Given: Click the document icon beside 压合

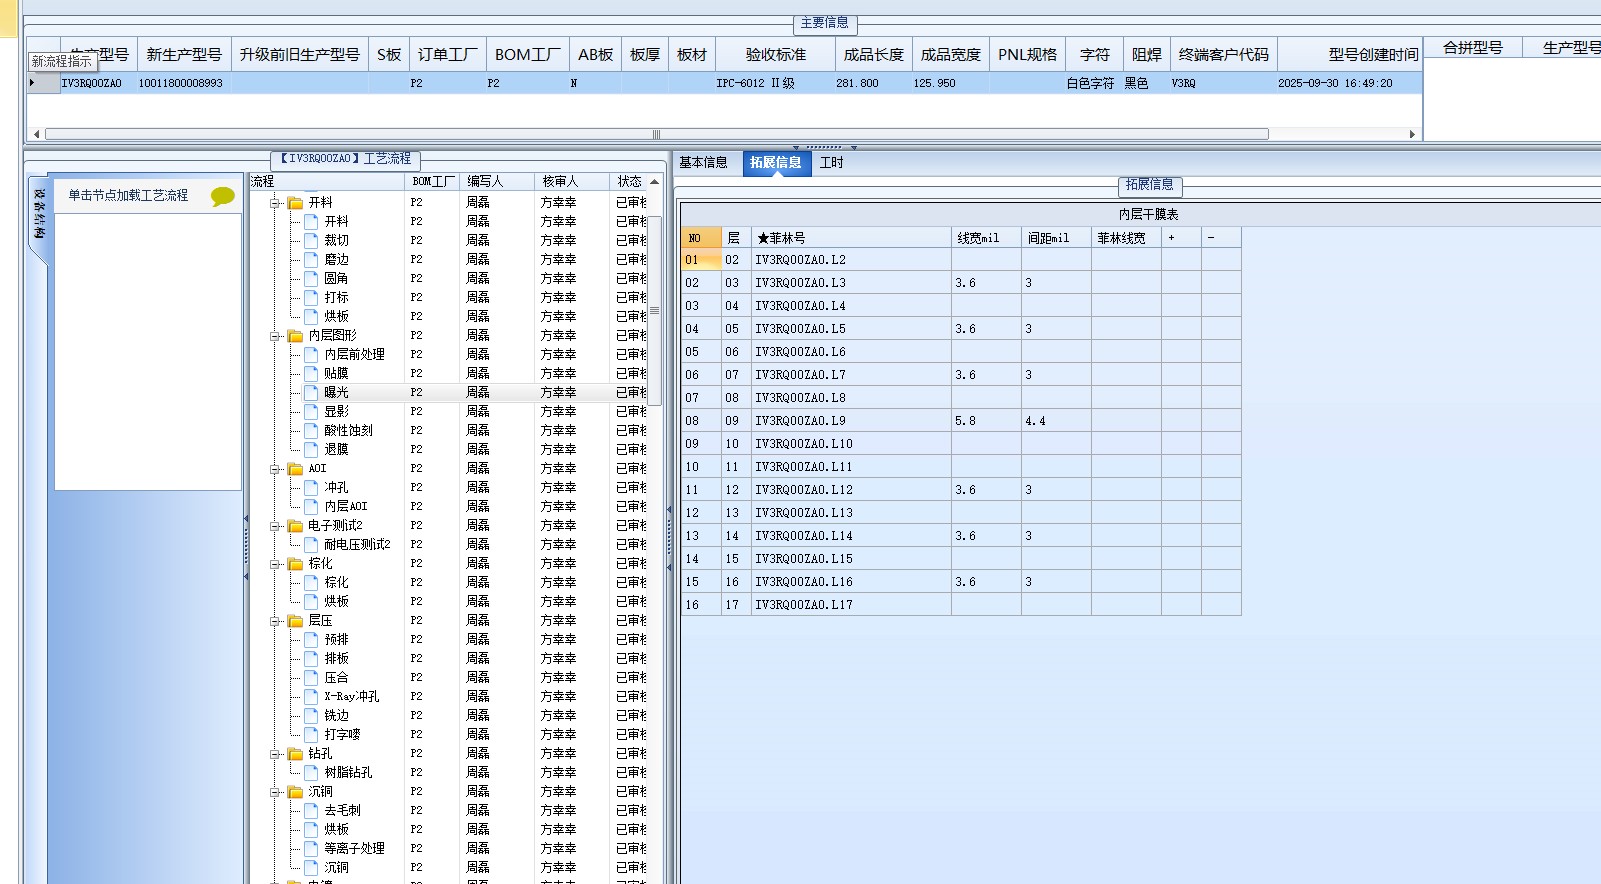Looking at the screenshot, I should click(x=311, y=677).
